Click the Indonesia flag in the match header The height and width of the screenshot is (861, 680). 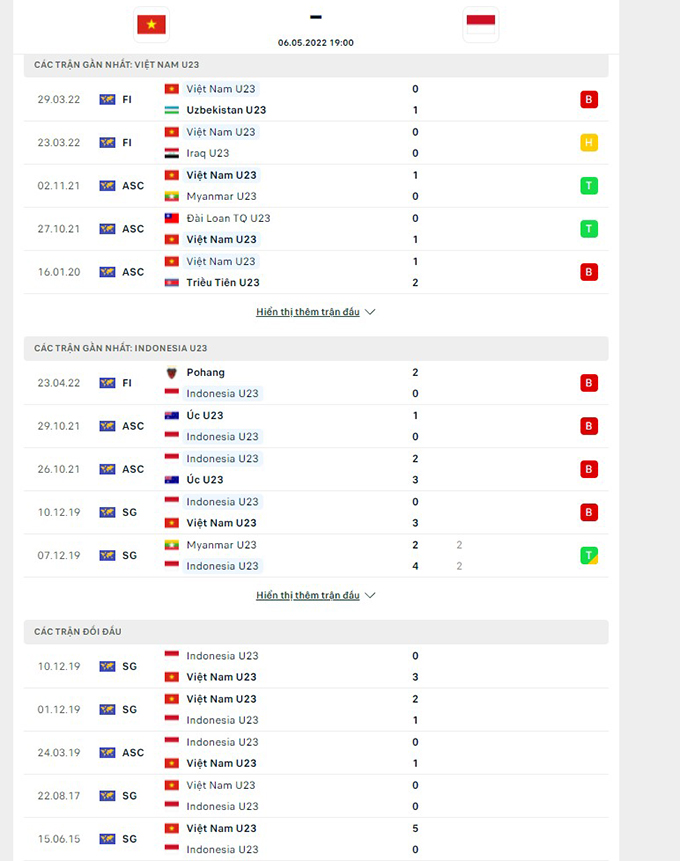481,24
